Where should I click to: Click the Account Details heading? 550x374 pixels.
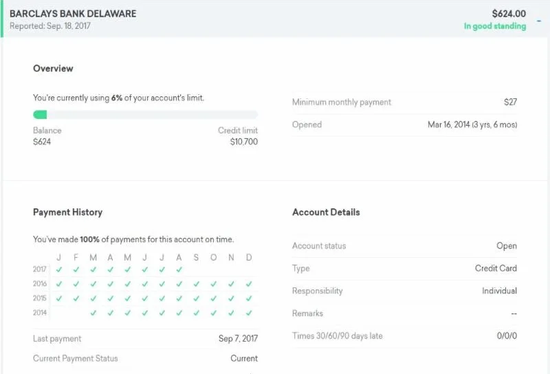[326, 212]
